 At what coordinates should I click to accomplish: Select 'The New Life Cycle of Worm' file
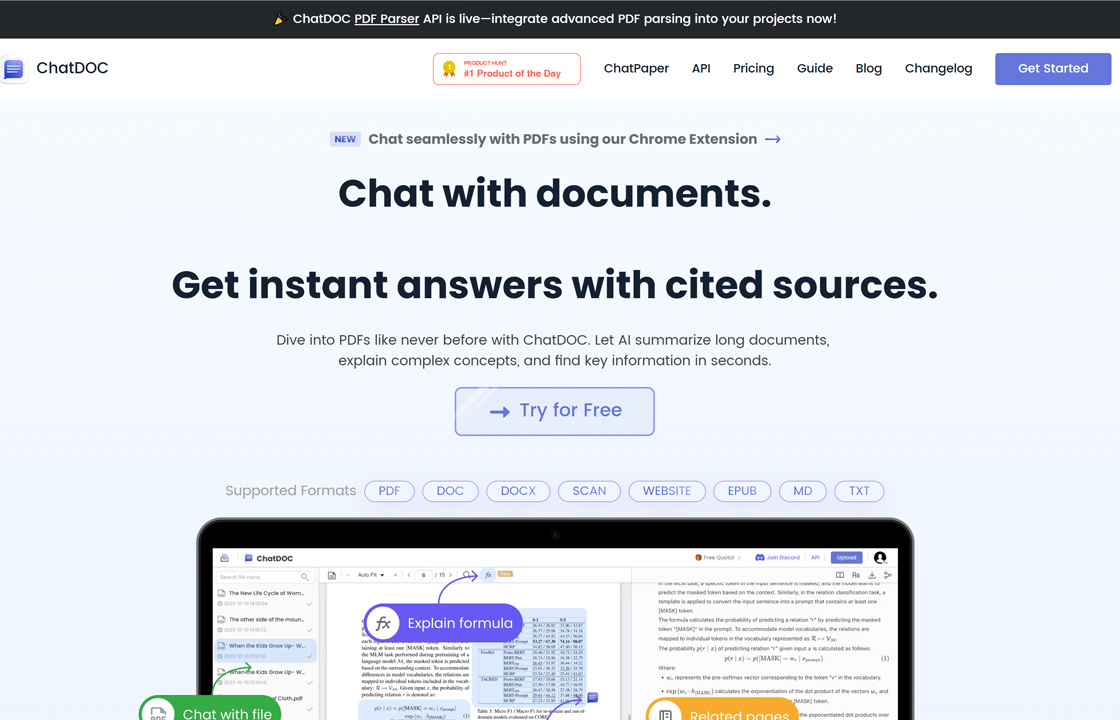(x=266, y=598)
